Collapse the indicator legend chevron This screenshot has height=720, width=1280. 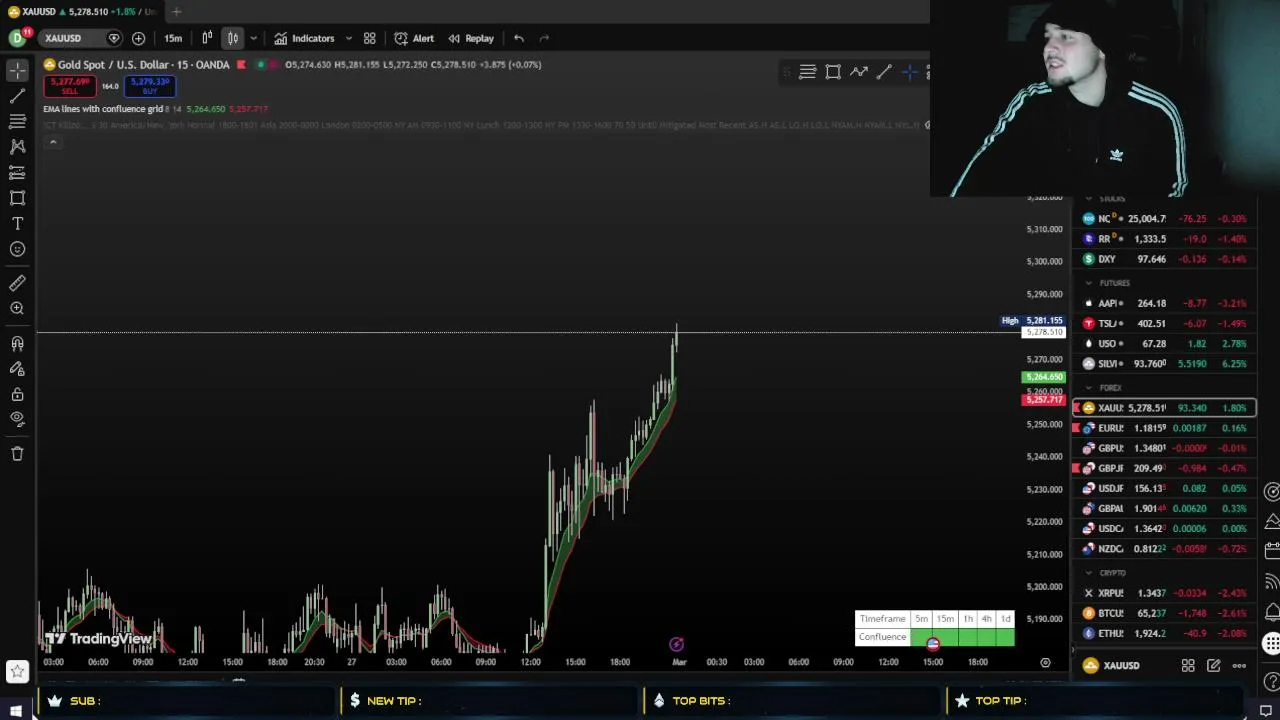[x=53, y=143]
